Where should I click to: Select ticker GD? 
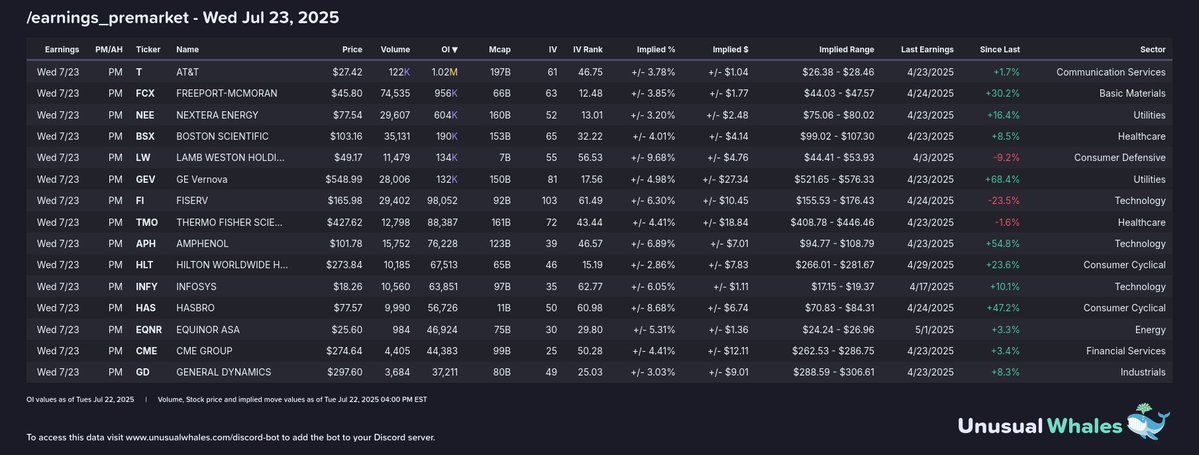[142, 372]
